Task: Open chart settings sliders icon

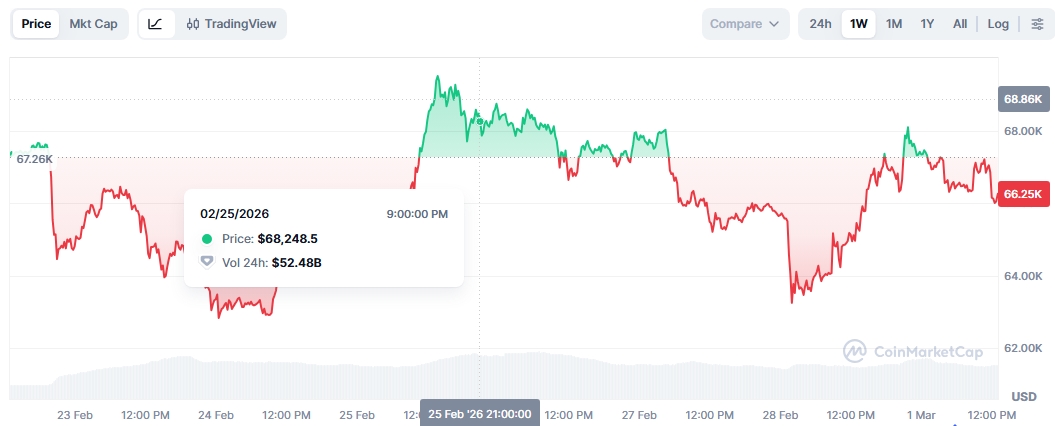Action: pyautogui.click(x=1036, y=24)
